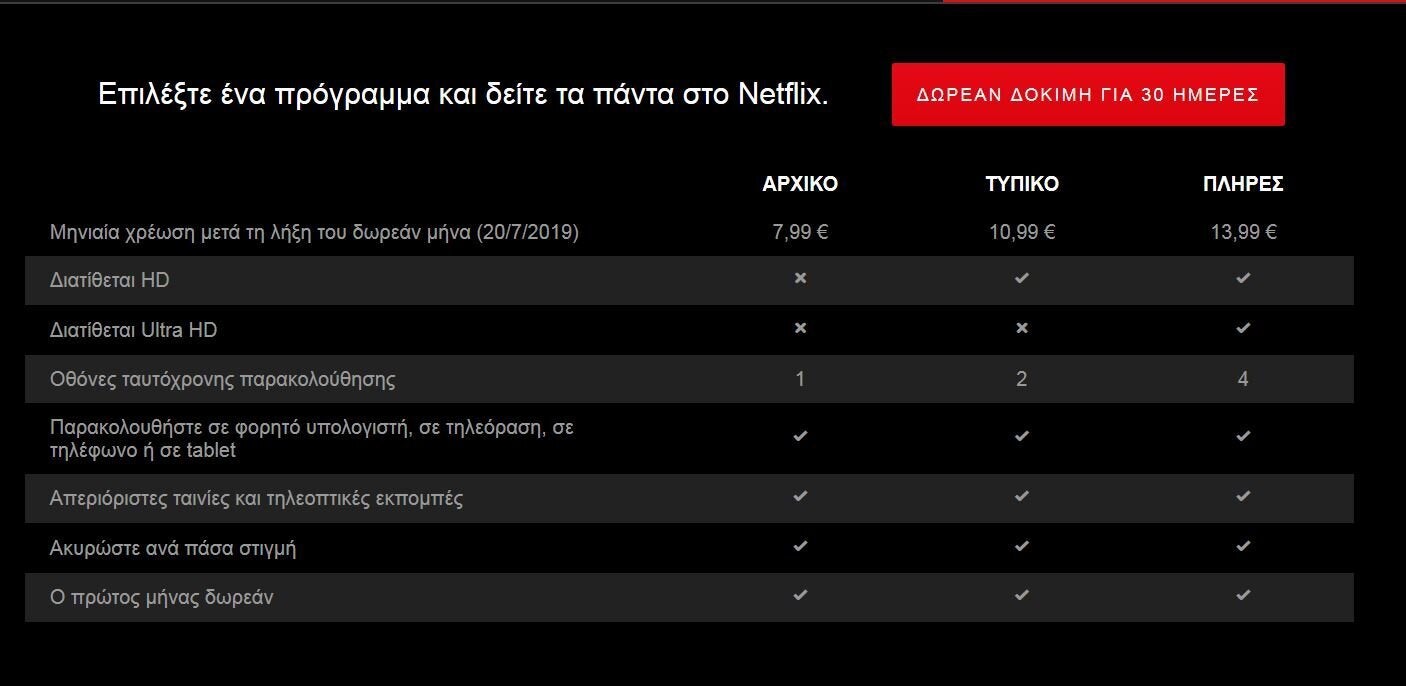Click the 'Διατίθεται Ultra HD' row label

tap(133, 330)
